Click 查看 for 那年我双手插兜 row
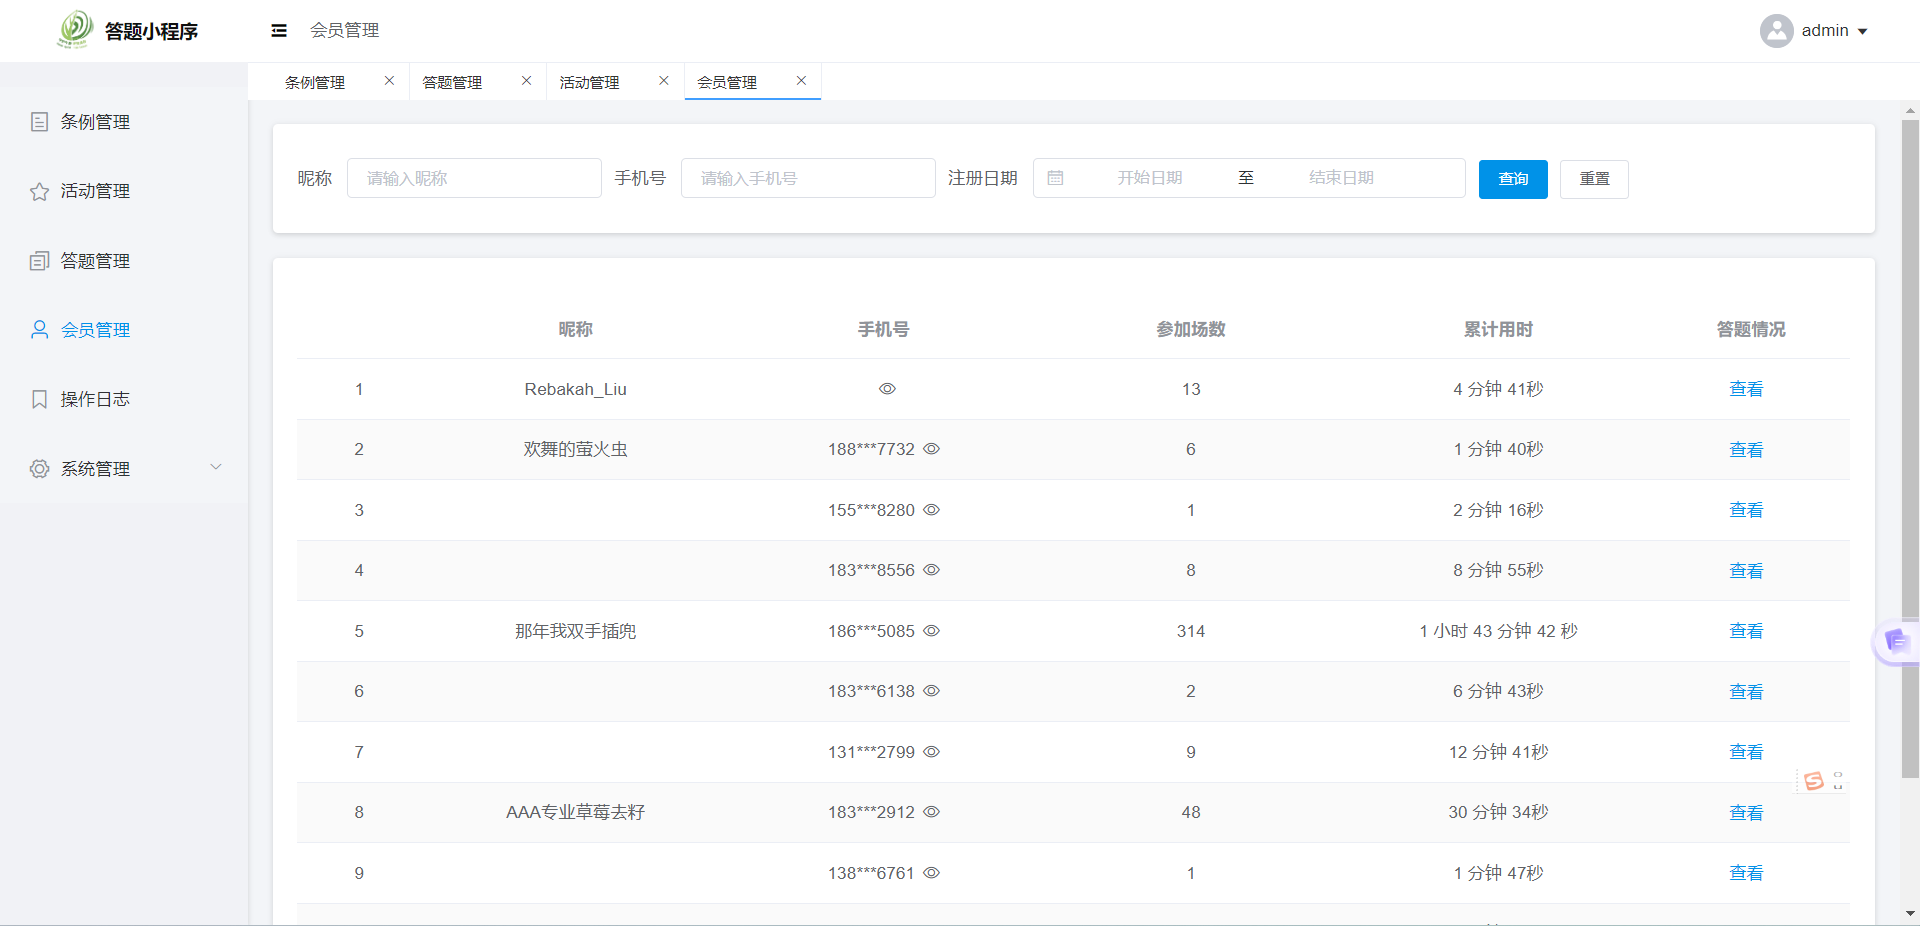Image resolution: width=1920 pixels, height=926 pixels. click(x=1746, y=631)
